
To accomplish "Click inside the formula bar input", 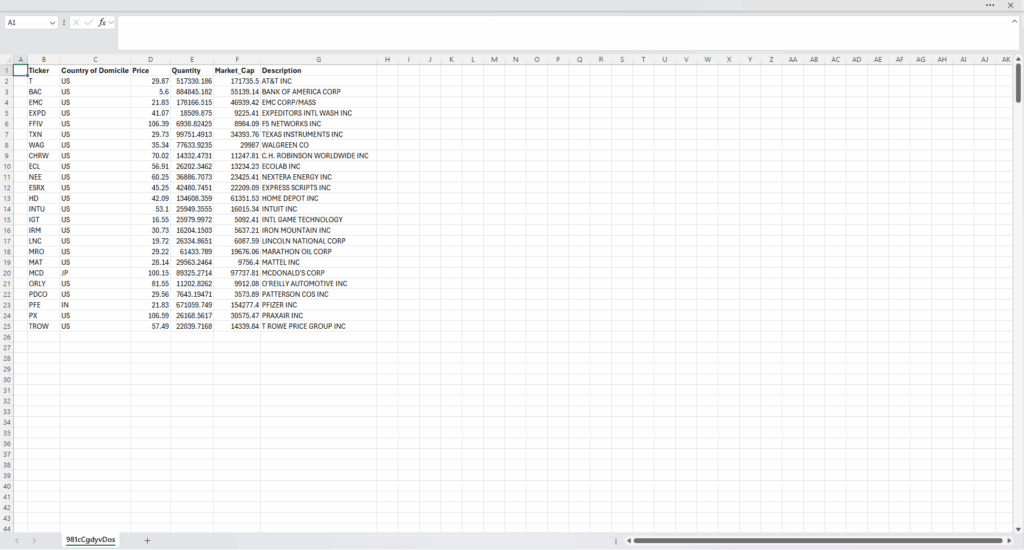I will point(560,32).
